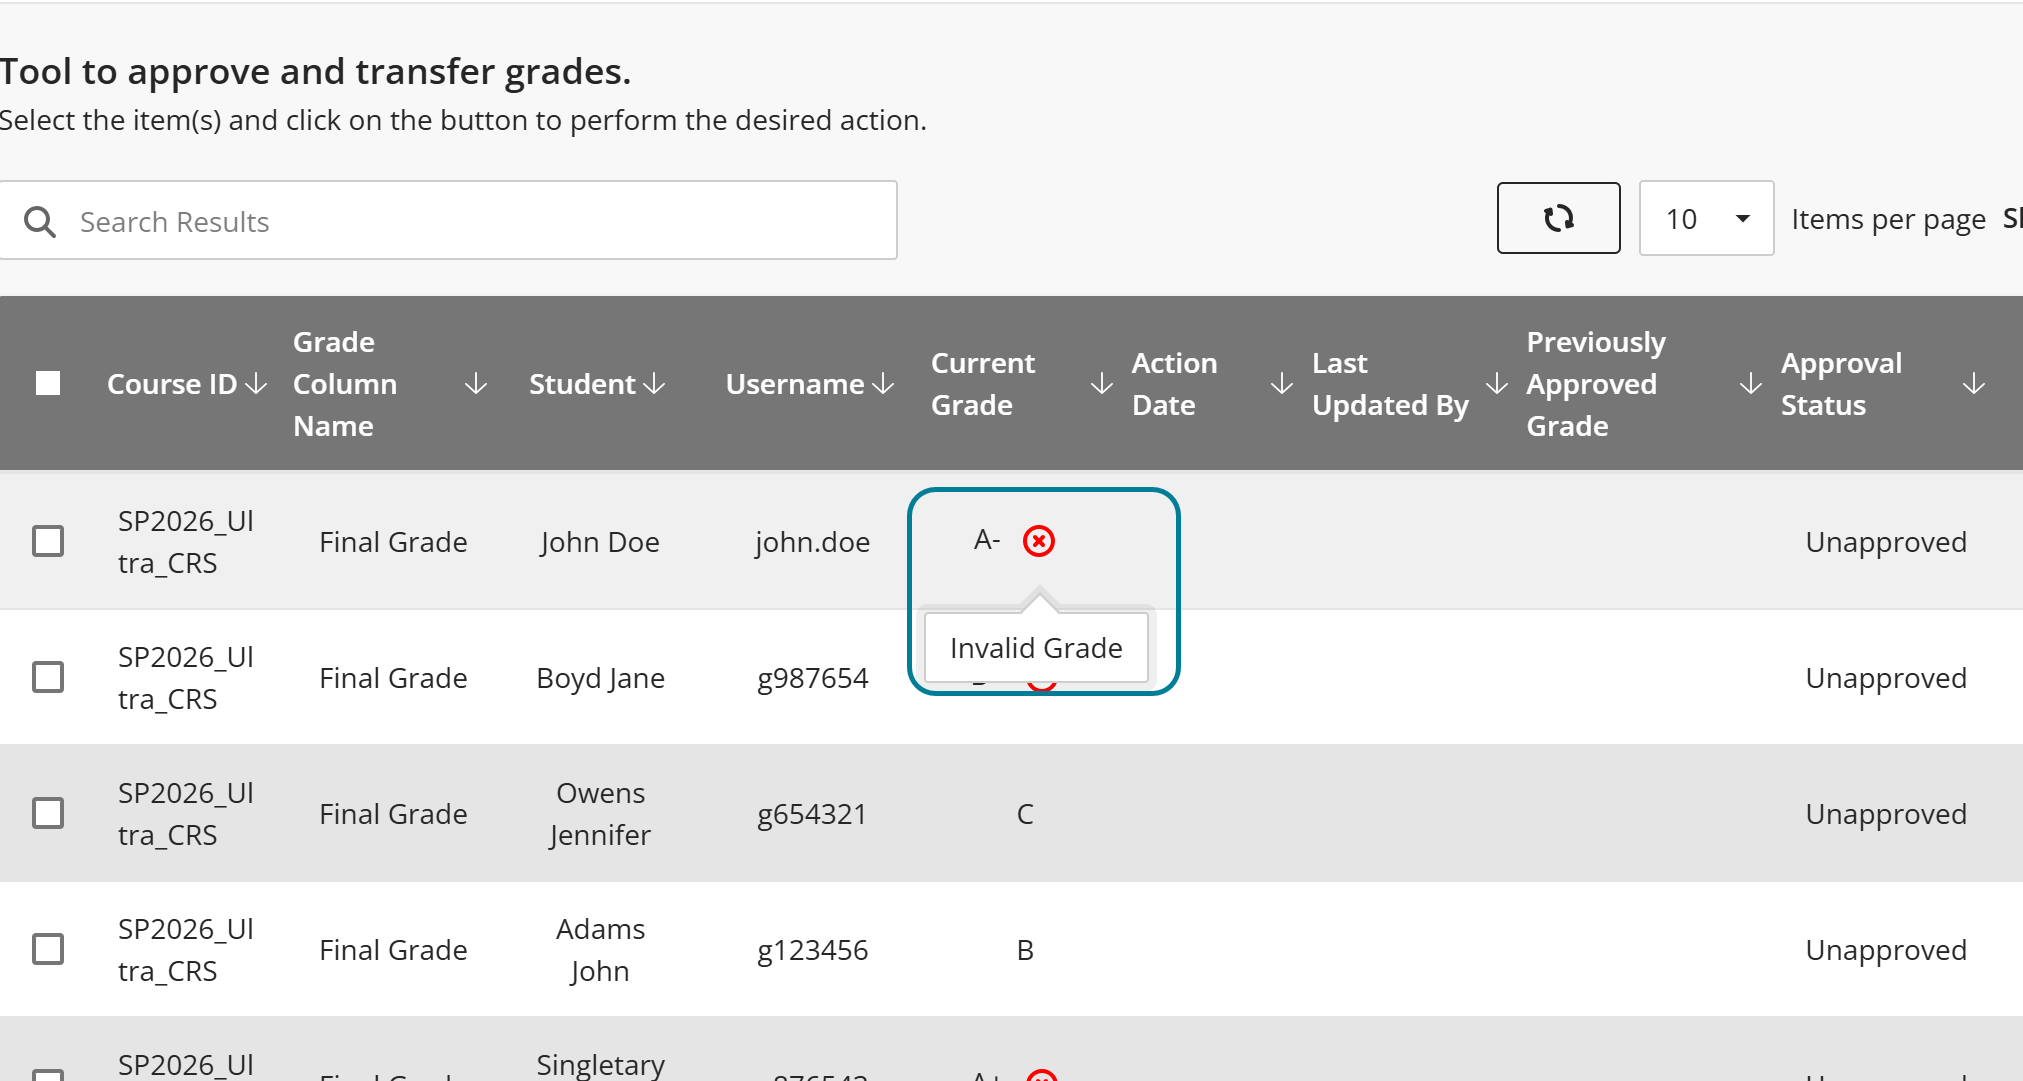2023x1081 pixels.
Task: Select the header select-all checkbox
Action: tap(48, 383)
